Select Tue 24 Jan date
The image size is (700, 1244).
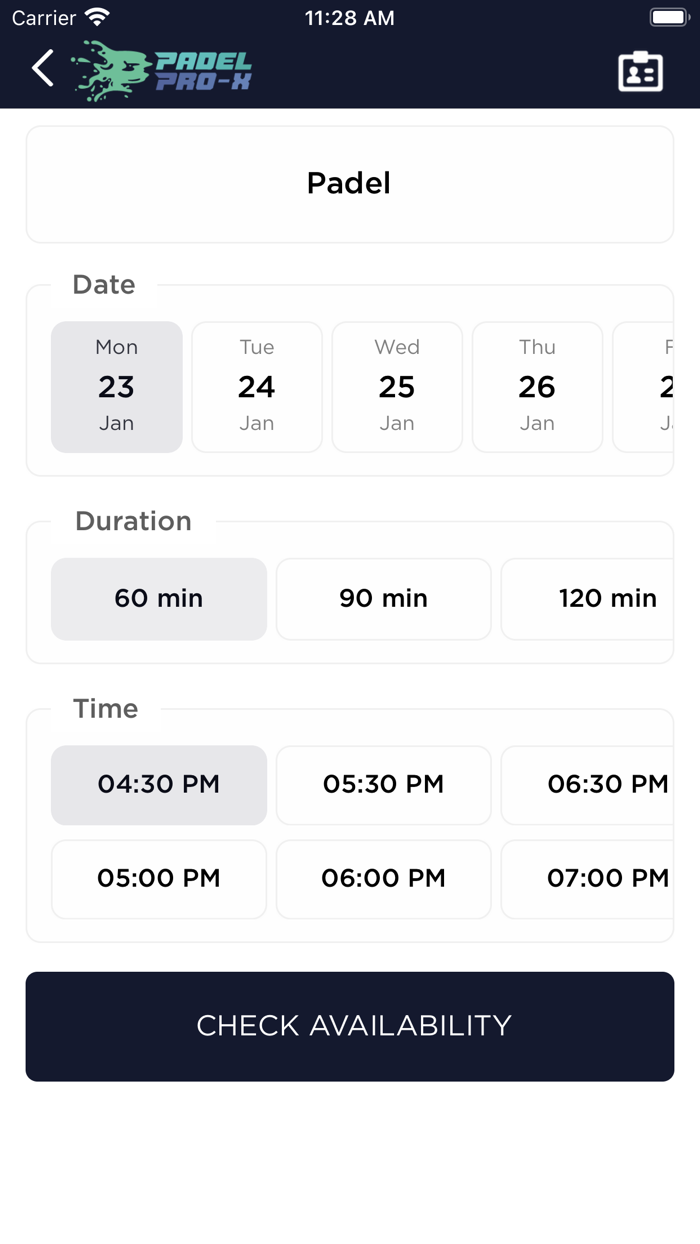tap(257, 387)
